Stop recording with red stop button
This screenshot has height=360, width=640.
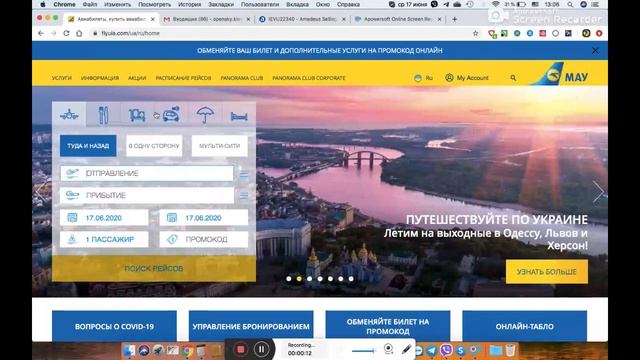[240, 349]
